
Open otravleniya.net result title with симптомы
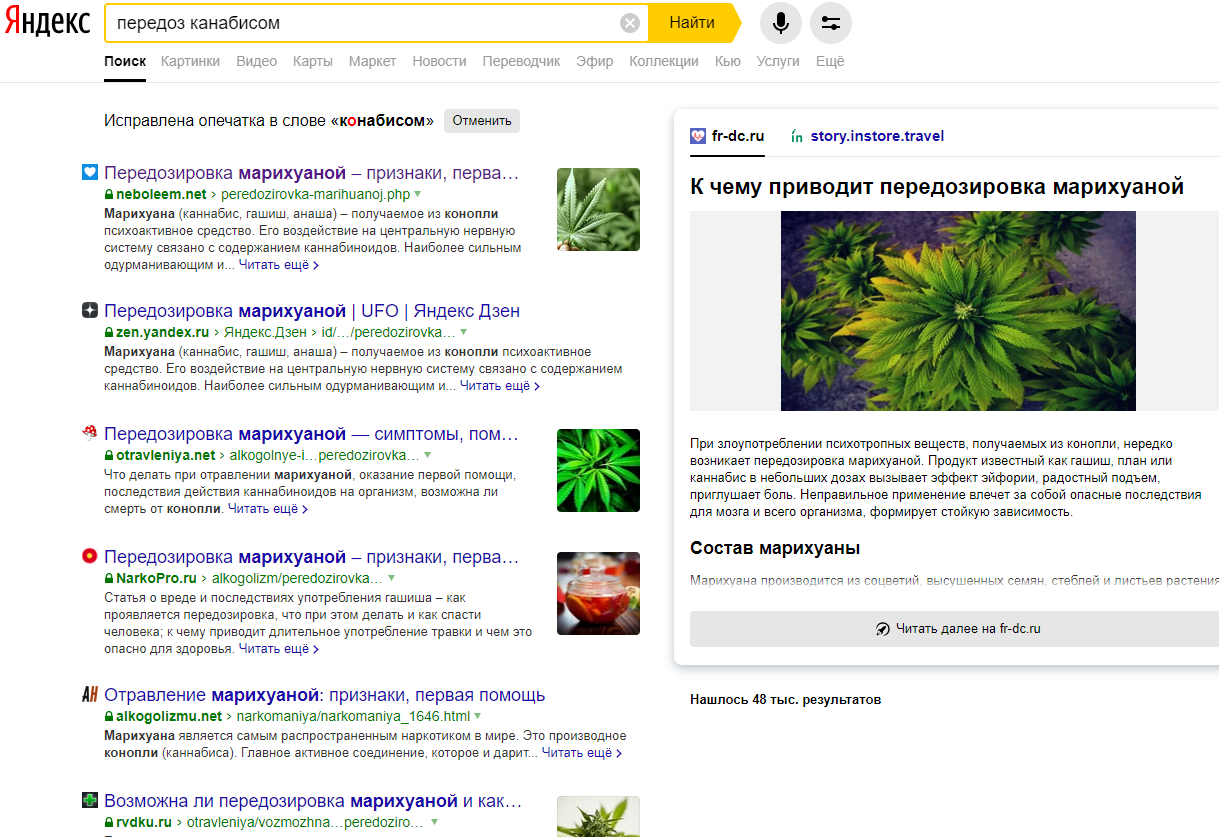(x=312, y=433)
